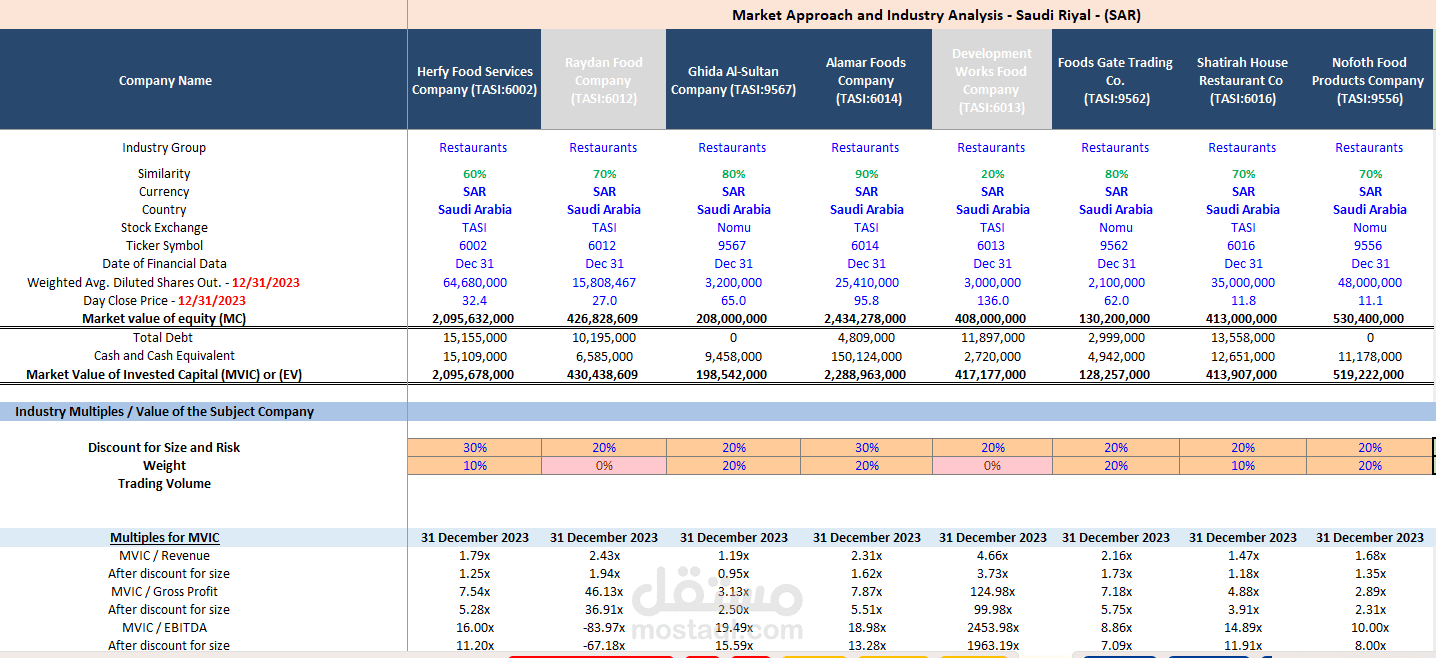
Task: Click Development Works weight cell 0%
Action: pos(992,465)
